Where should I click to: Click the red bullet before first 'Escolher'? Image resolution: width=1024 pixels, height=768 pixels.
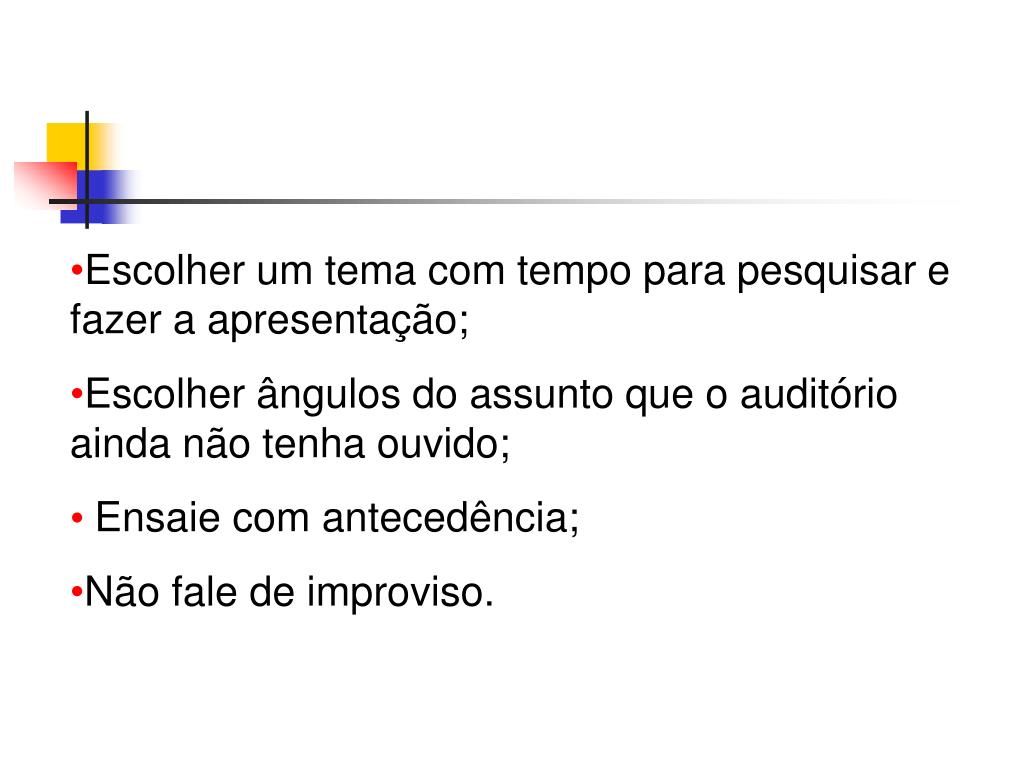[76, 270]
